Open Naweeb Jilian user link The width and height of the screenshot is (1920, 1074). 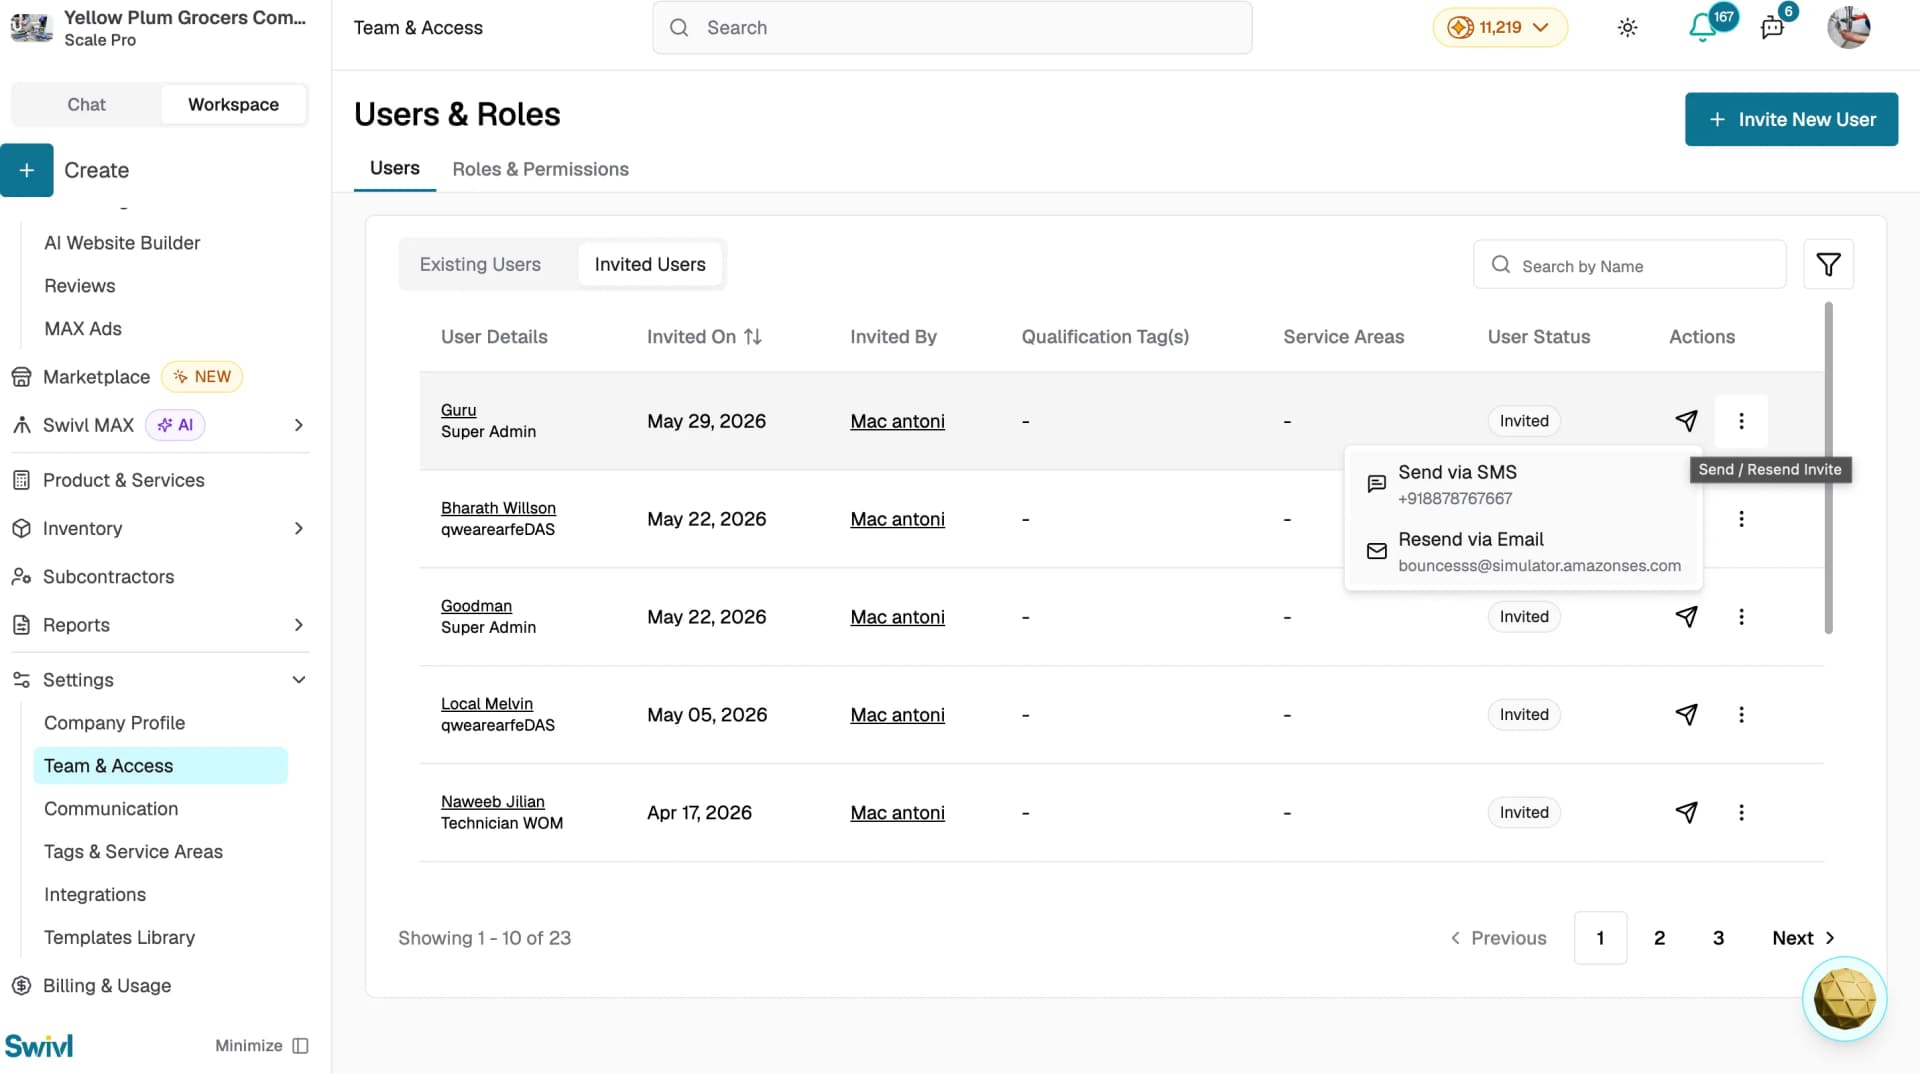tap(493, 802)
